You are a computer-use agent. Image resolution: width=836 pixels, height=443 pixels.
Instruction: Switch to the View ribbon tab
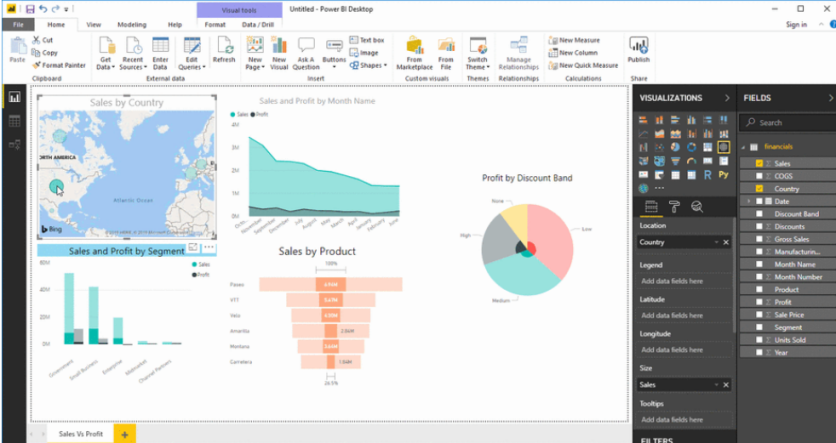(94, 25)
